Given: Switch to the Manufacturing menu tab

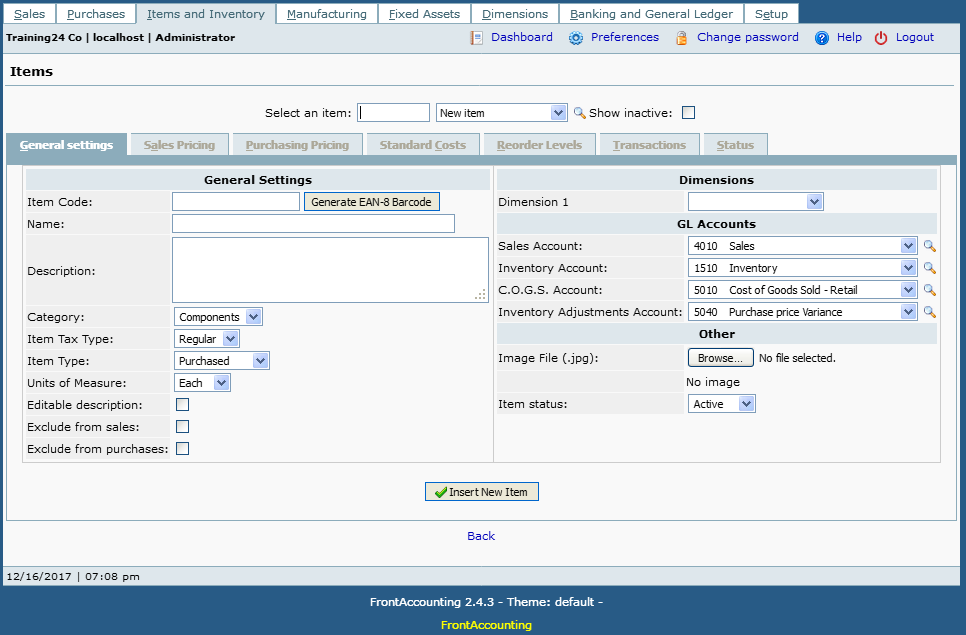Looking at the screenshot, I should (327, 14).
